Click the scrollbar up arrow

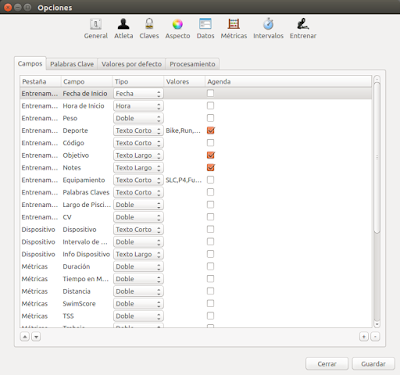pos(377,79)
